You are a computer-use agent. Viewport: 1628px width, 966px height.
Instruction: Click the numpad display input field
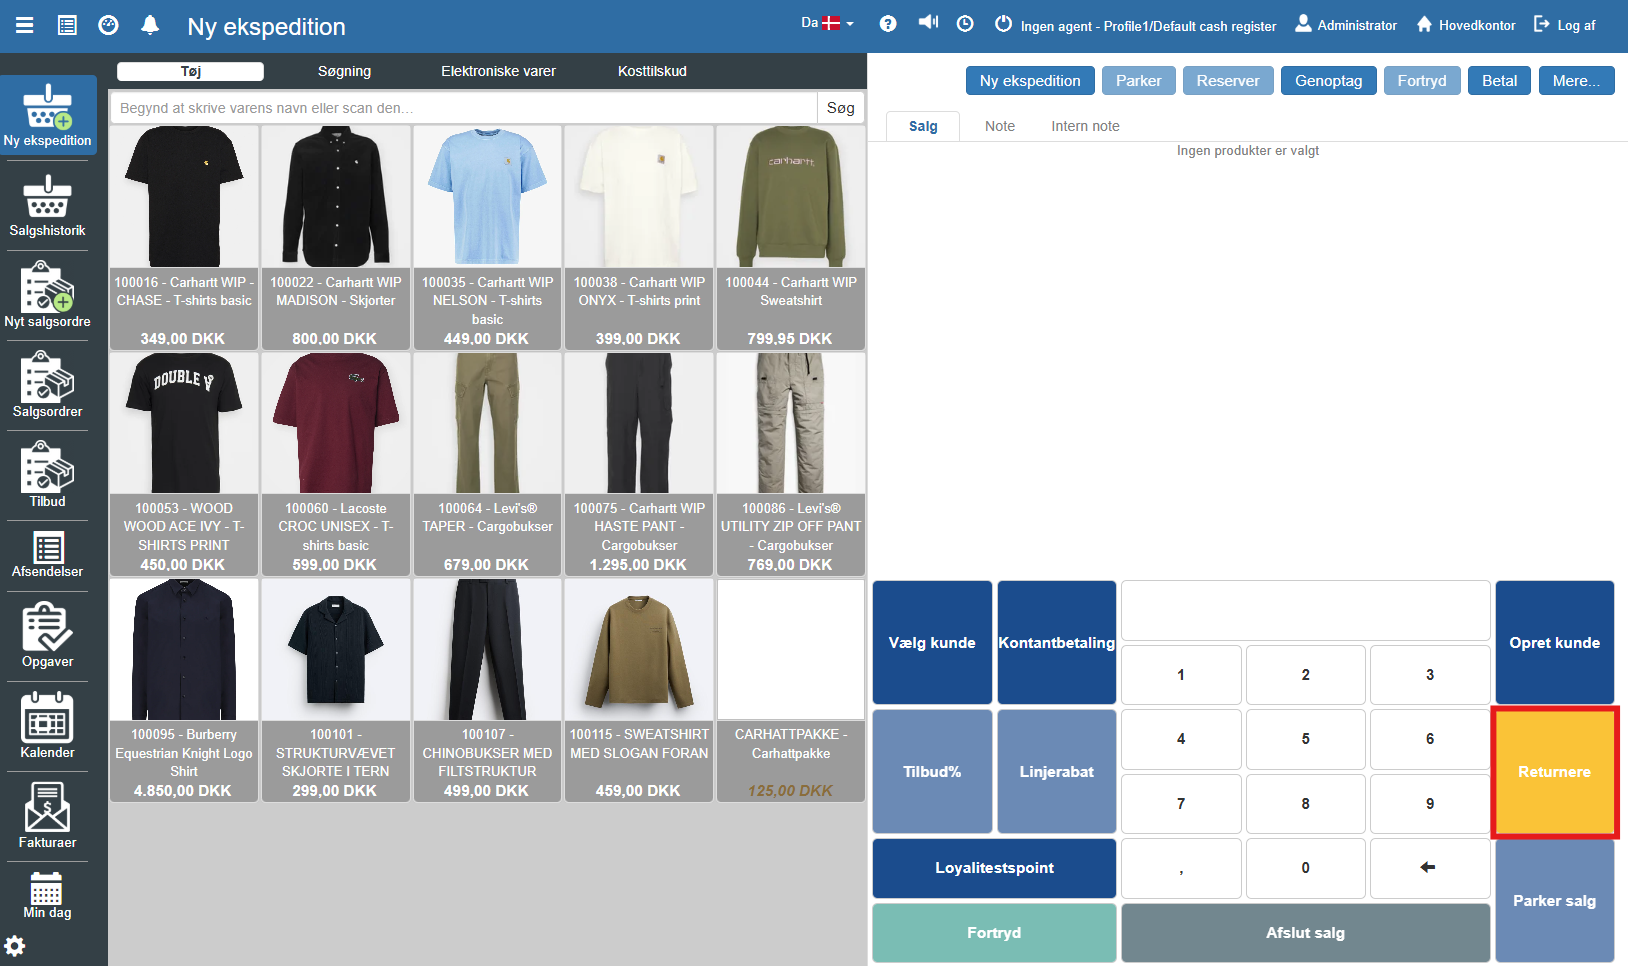(x=1305, y=610)
